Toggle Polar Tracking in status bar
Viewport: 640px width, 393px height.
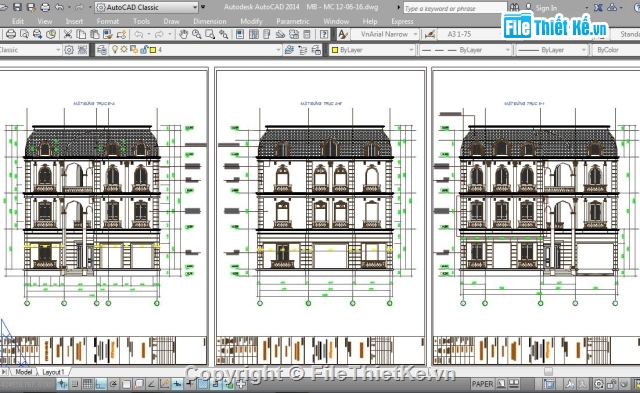113,384
